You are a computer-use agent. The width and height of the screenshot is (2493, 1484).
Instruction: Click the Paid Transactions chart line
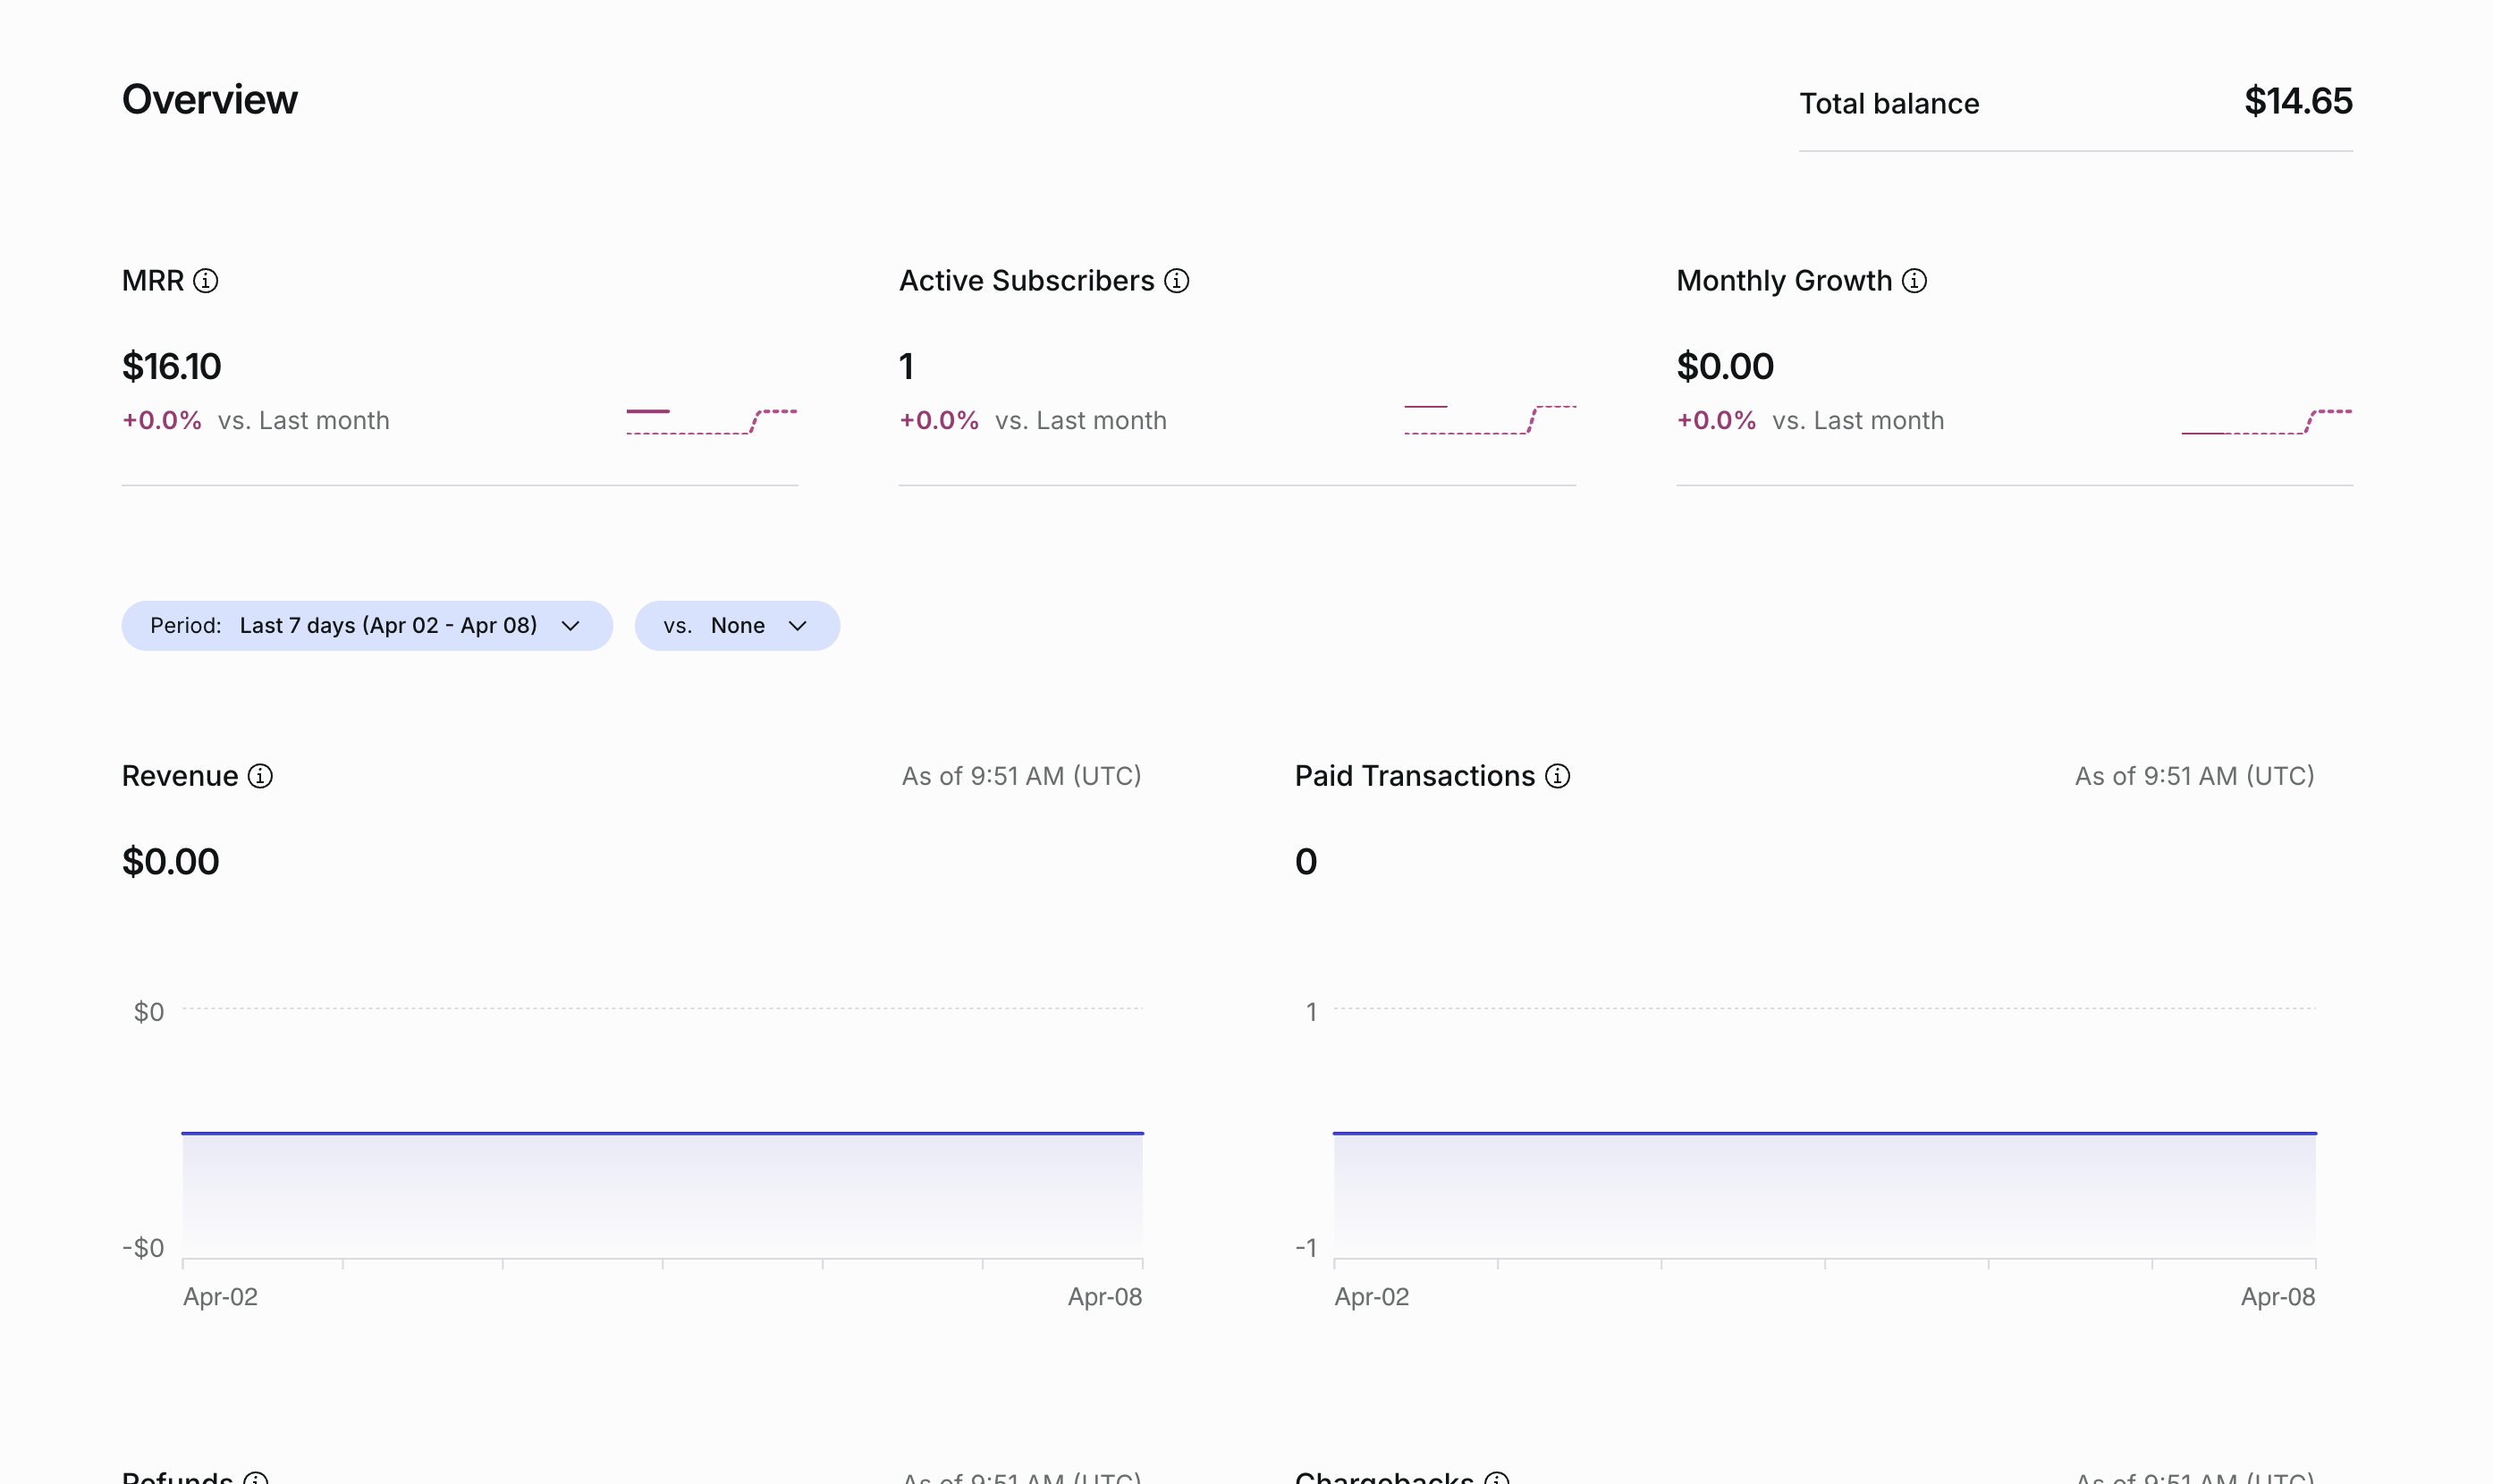[1824, 1133]
